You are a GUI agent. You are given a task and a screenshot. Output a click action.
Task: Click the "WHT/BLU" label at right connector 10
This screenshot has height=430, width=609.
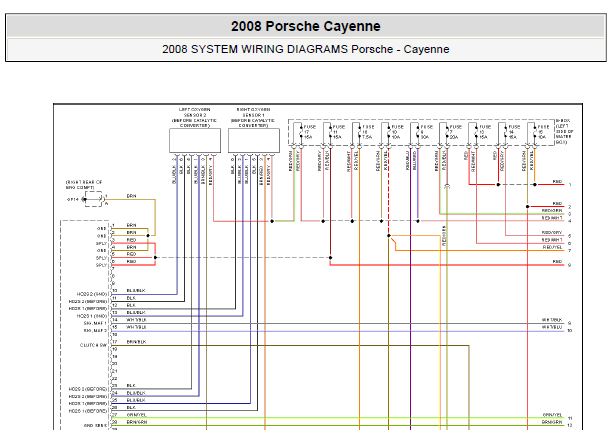click(552, 327)
